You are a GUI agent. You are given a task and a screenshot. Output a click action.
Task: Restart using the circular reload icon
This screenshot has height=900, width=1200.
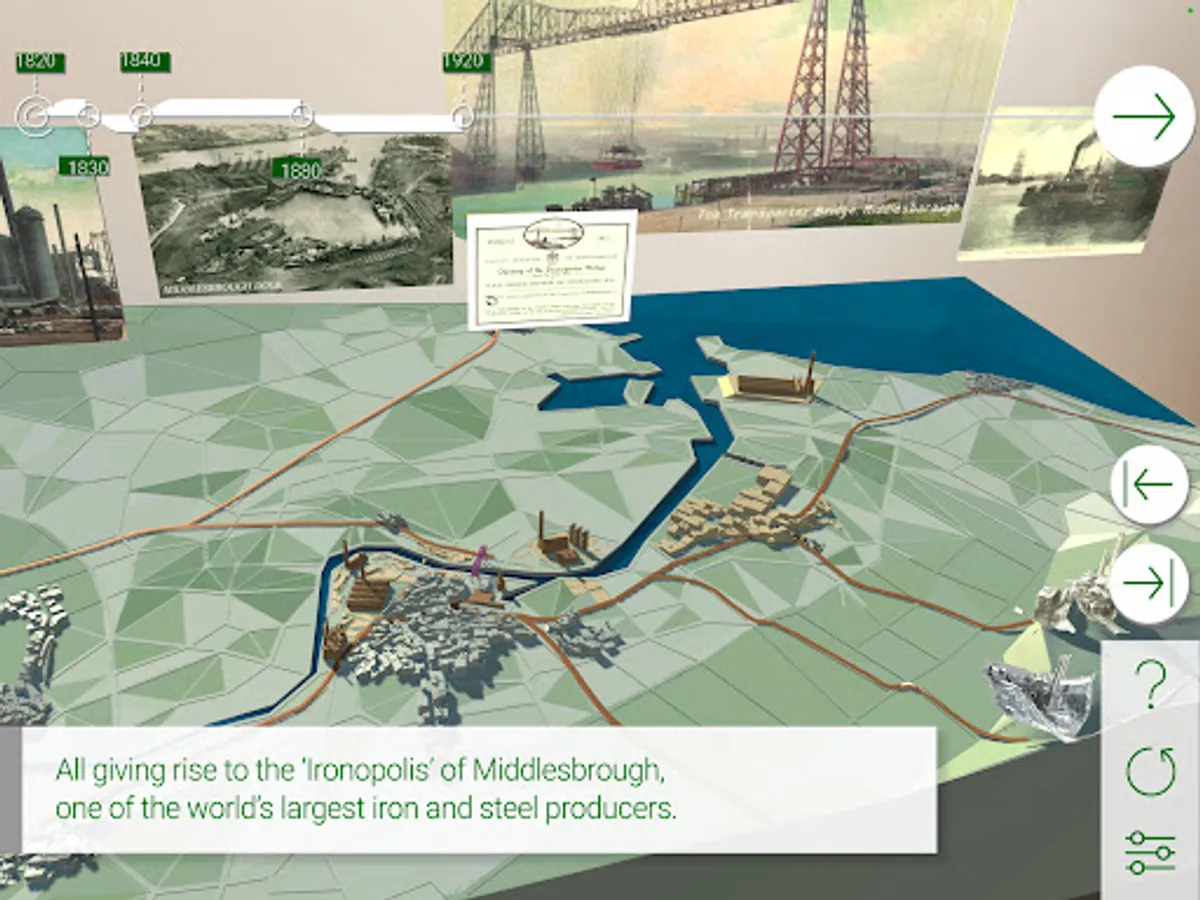click(x=1150, y=771)
